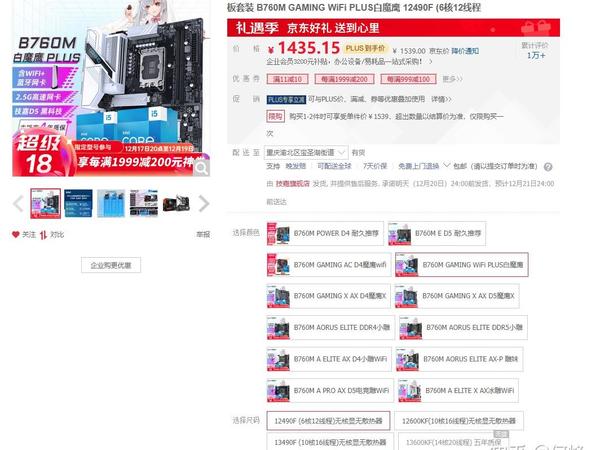
Task: Open the Gigabyte flagship store link
Action: coord(293,184)
